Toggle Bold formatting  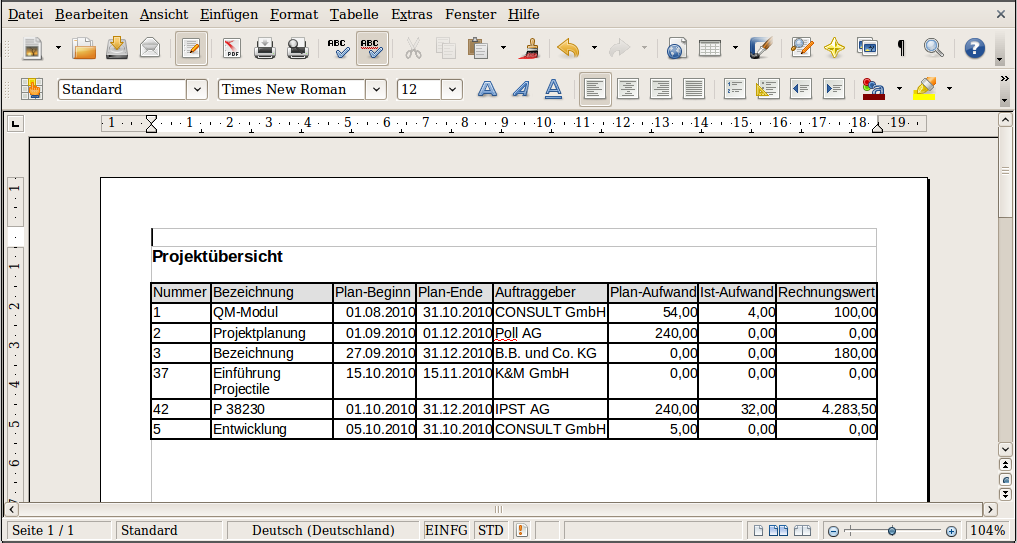488,89
